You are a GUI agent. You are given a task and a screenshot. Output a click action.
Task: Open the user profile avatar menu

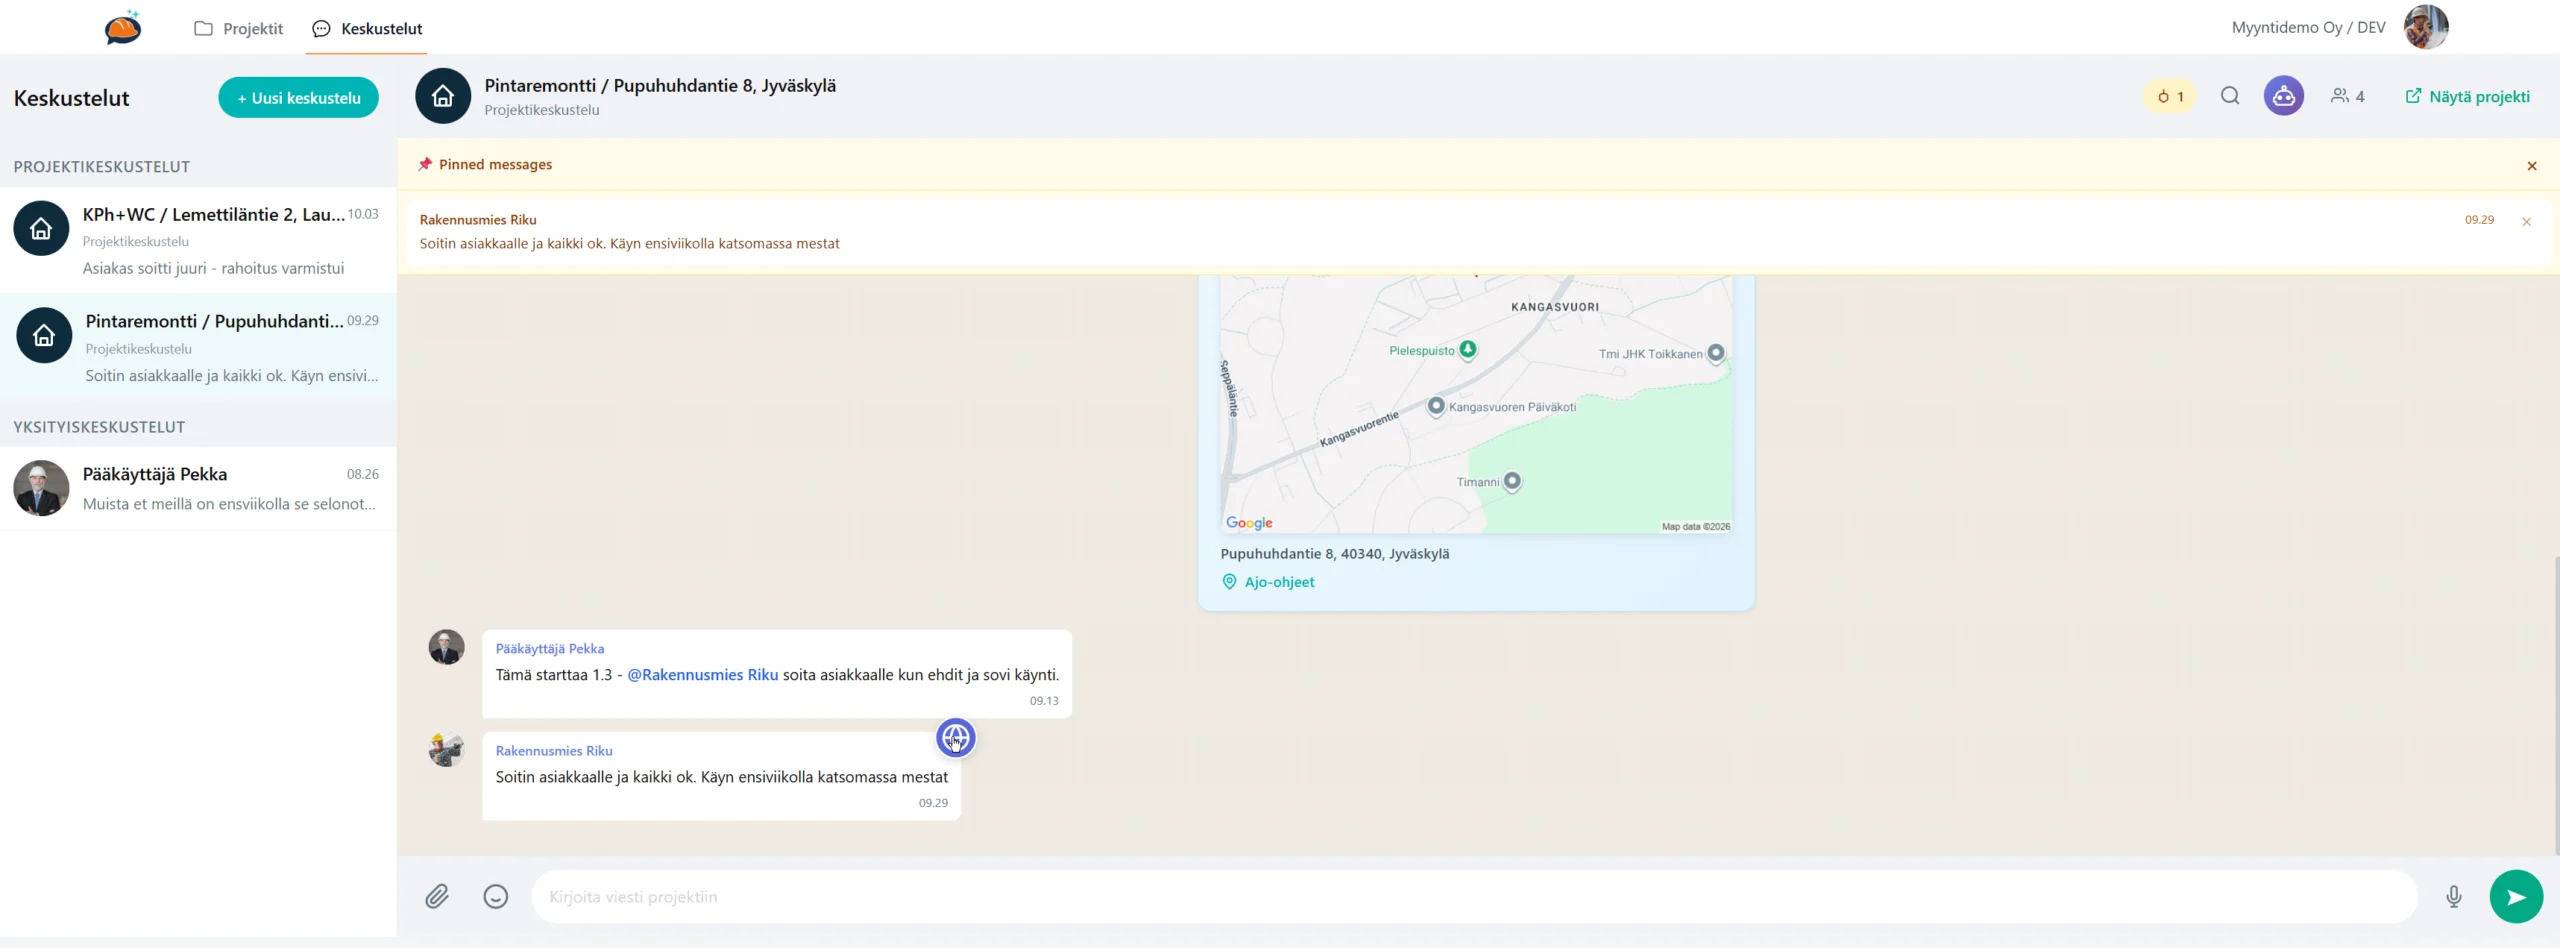coord(2425,28)
